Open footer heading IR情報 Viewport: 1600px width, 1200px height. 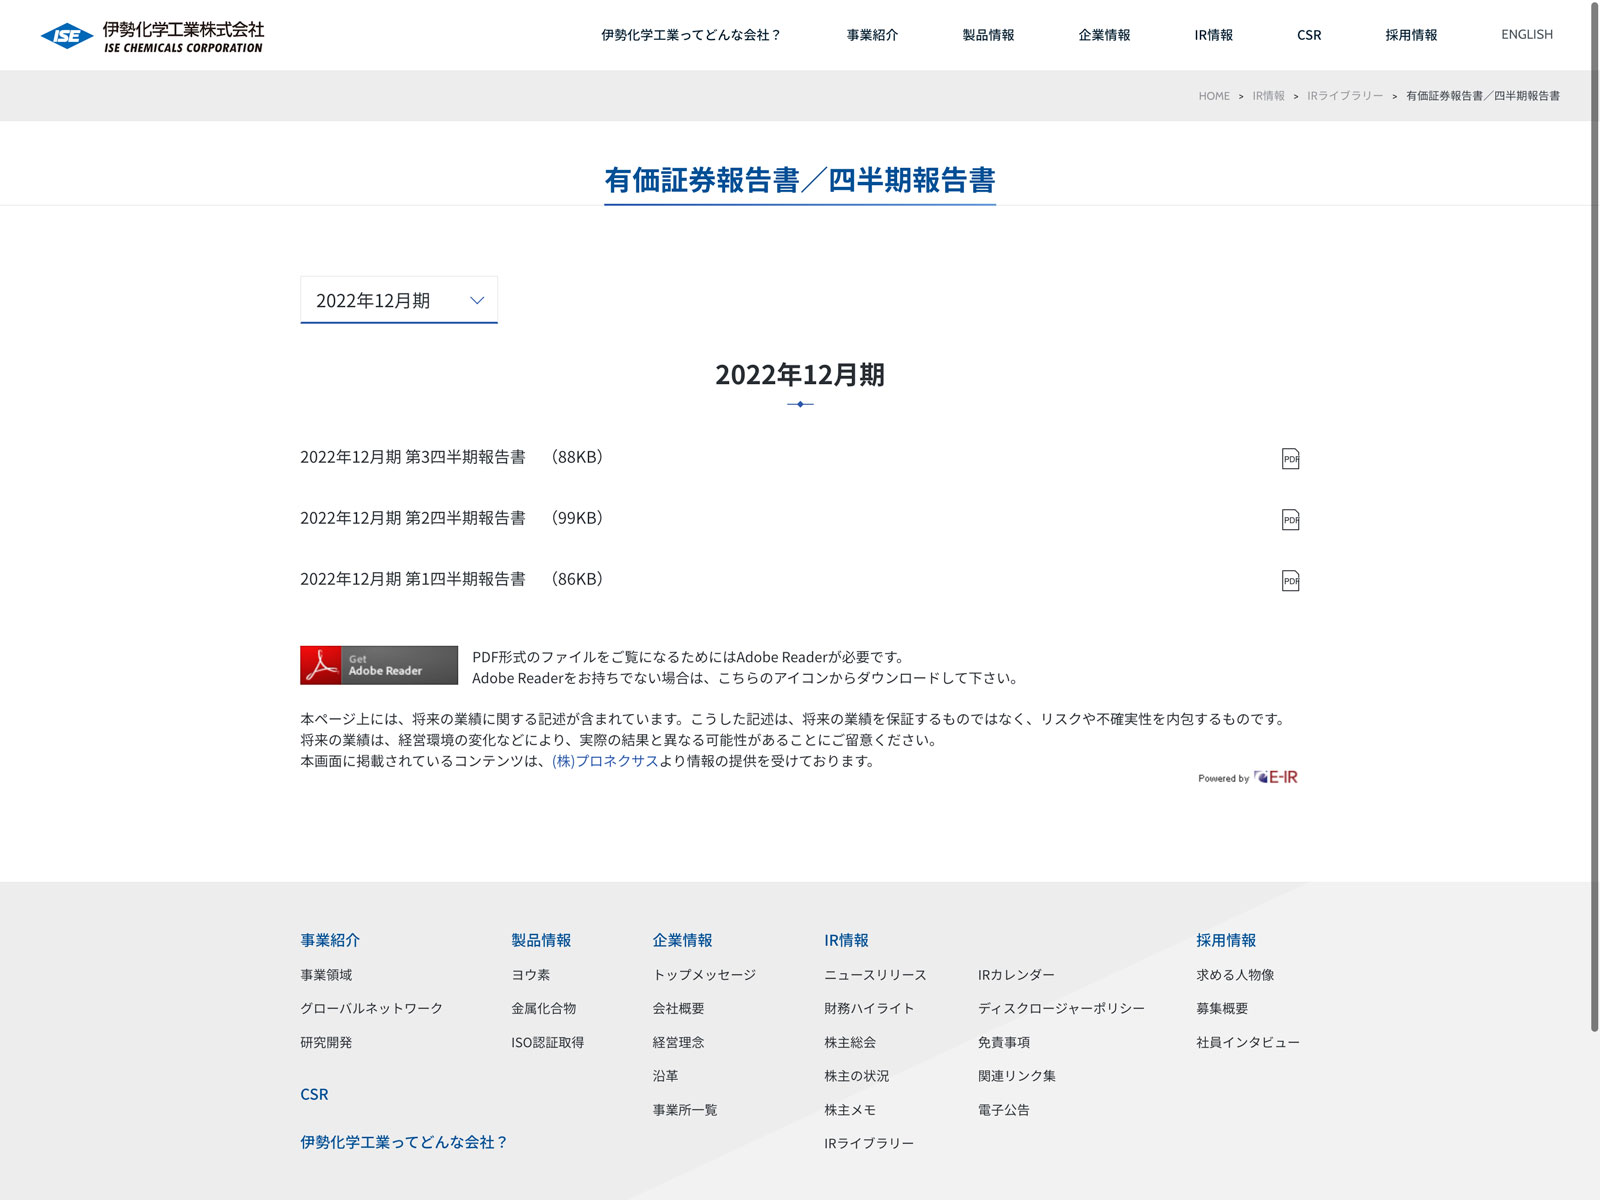click(x=846, y=940)
